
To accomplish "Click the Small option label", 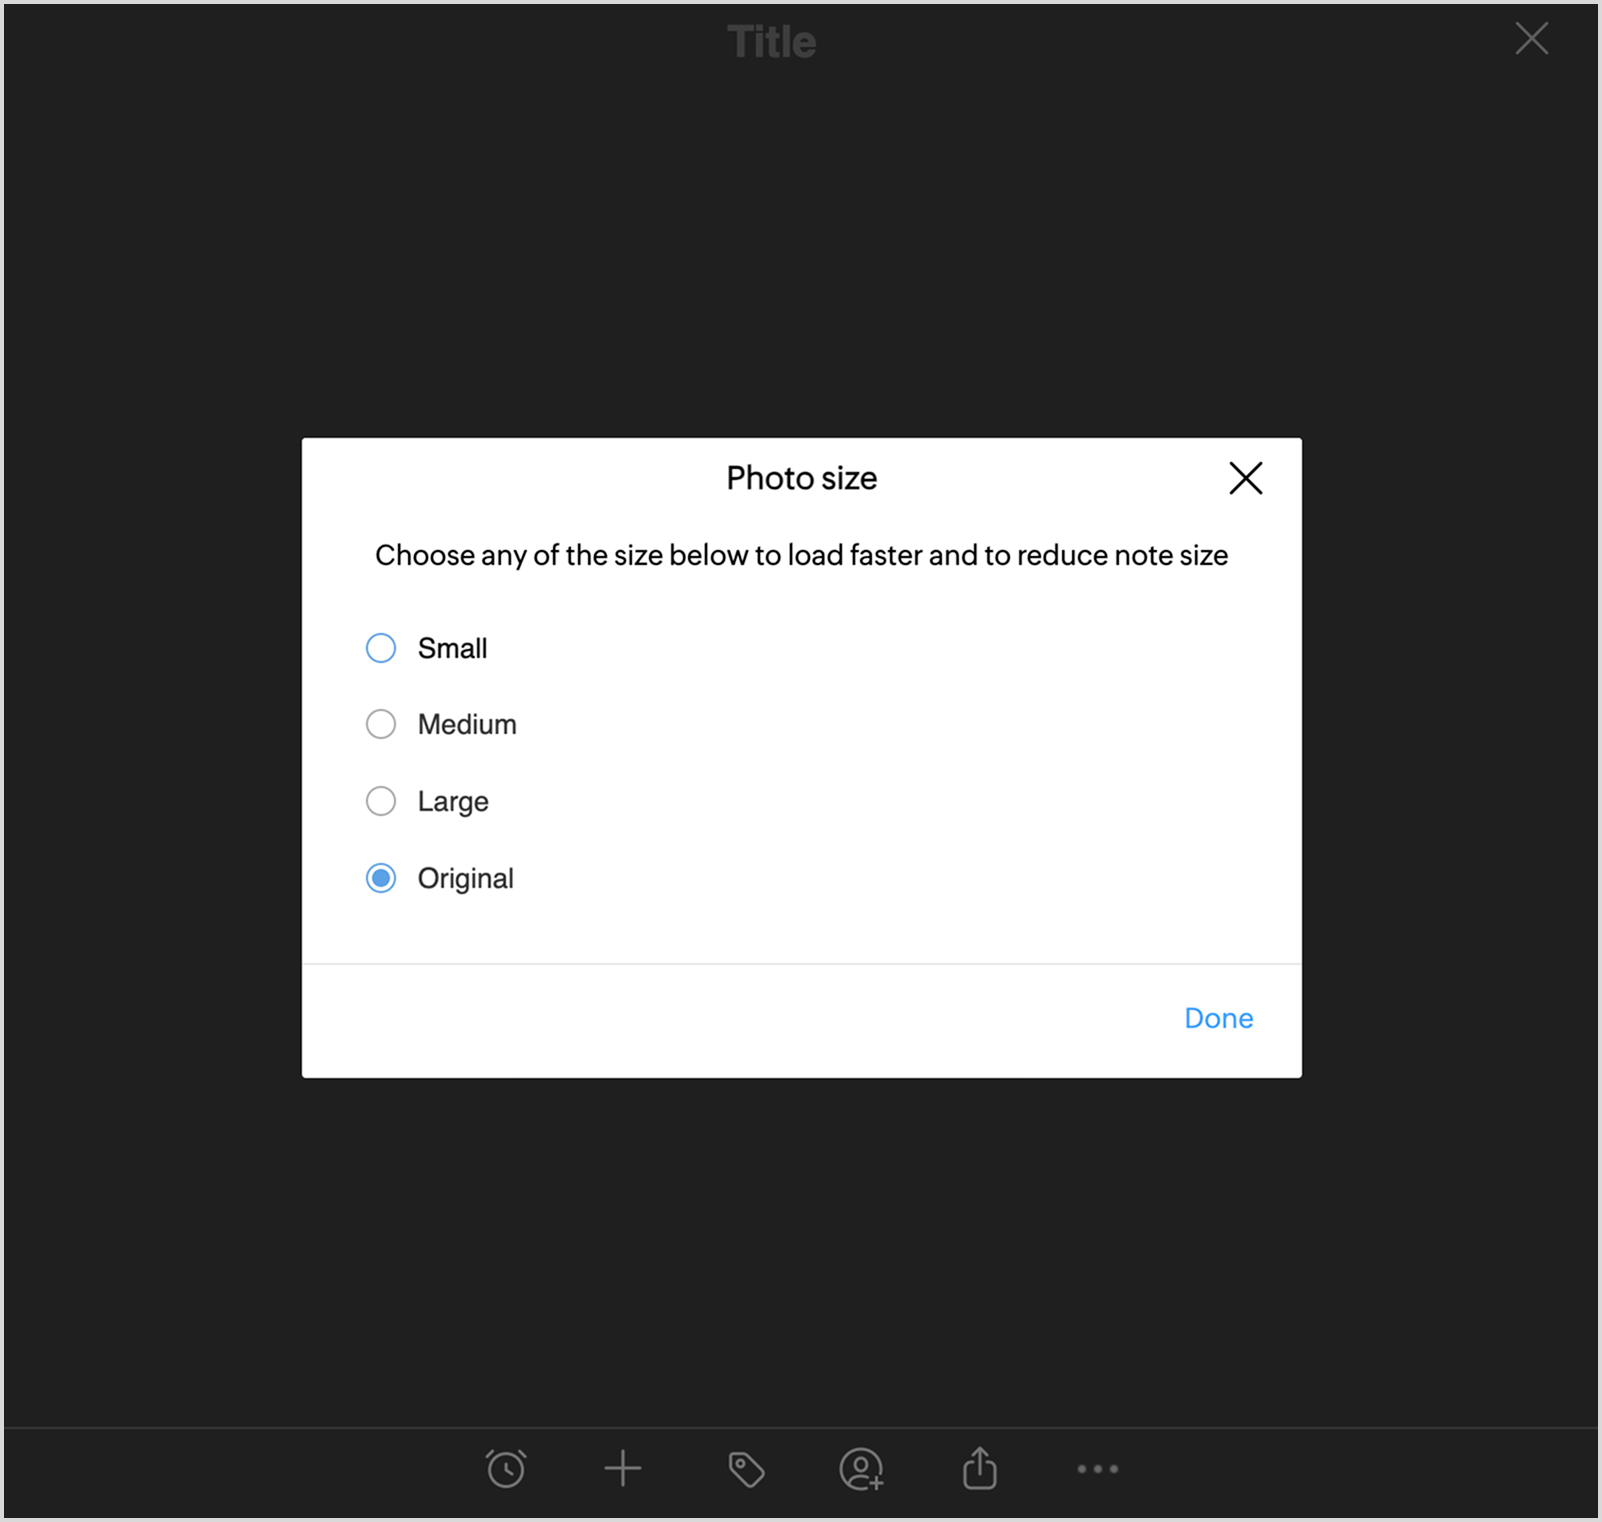I will click(453, 648).
